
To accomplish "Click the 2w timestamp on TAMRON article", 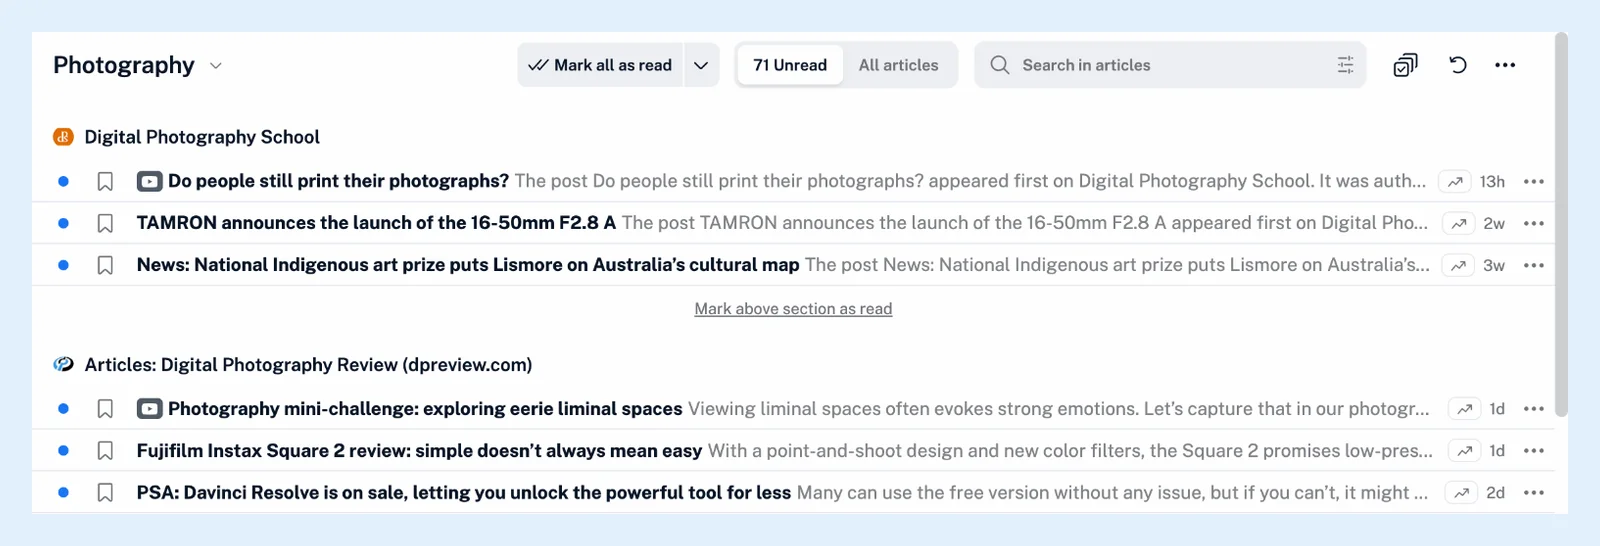I will tap(1494, 224).
